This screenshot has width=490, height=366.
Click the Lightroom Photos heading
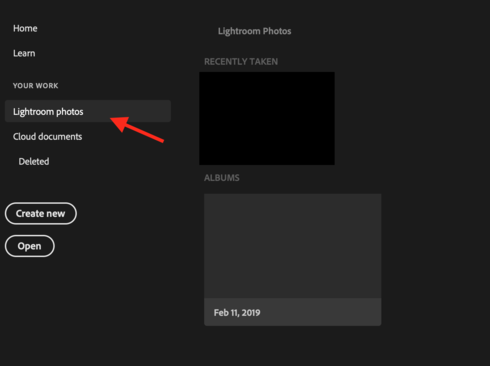coord(254,31)
